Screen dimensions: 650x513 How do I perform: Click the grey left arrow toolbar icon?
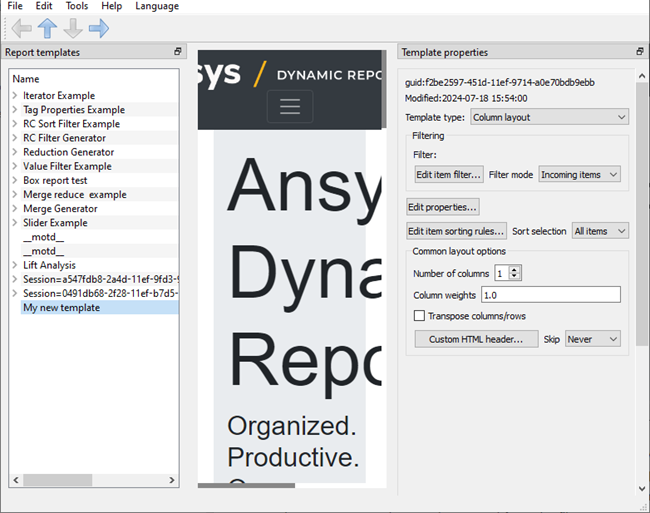click(x=22, y=28)
